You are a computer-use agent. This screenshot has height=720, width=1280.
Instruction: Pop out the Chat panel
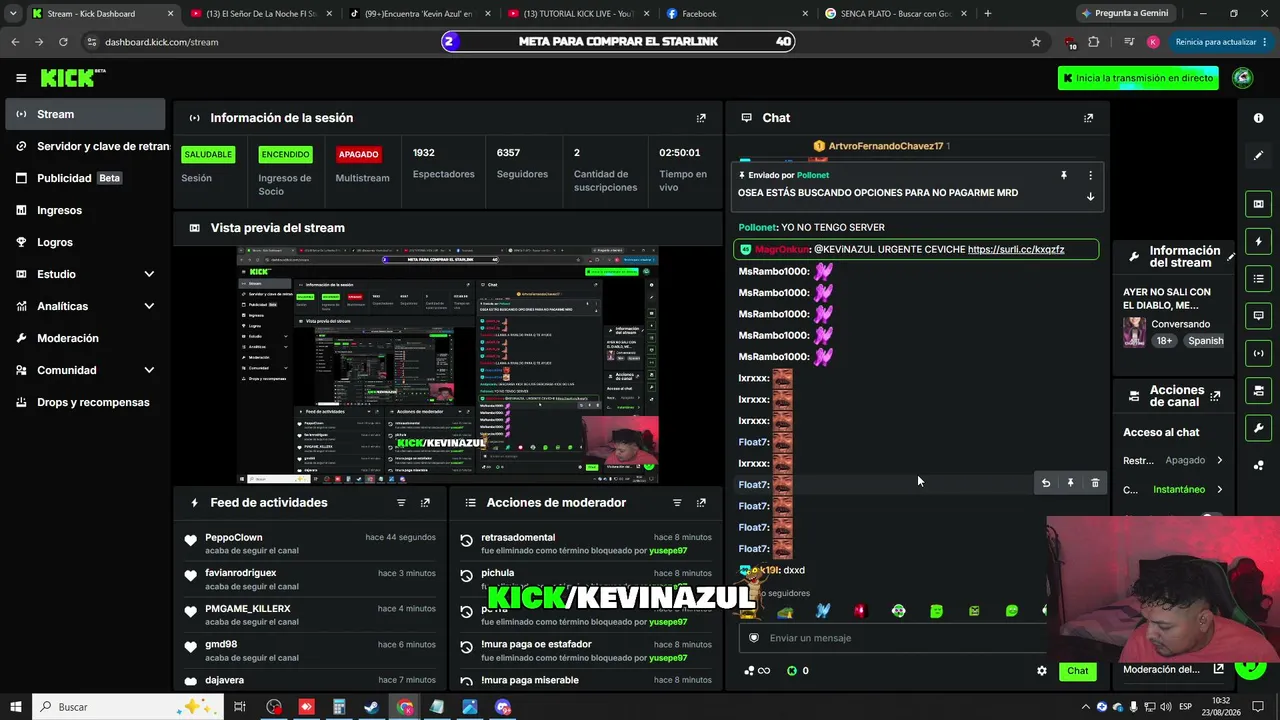[x=1089, y=118]
